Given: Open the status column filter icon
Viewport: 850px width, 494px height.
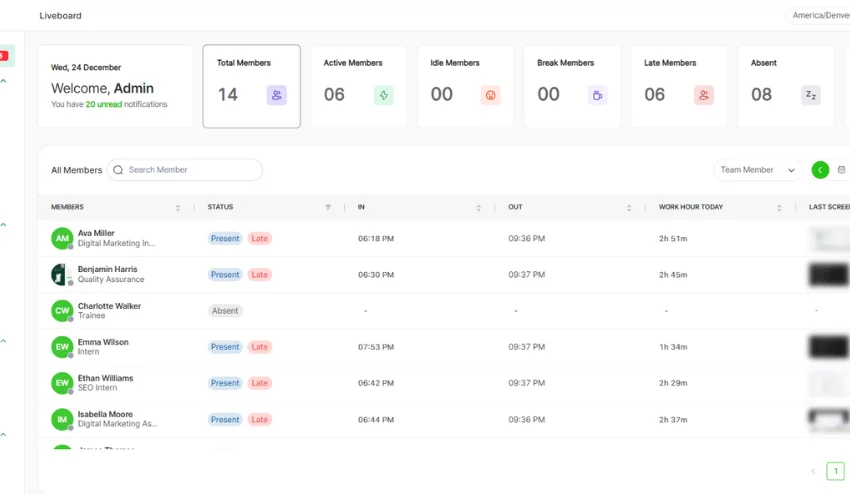Looking at the screenshot, I should (x=327, y=208).
